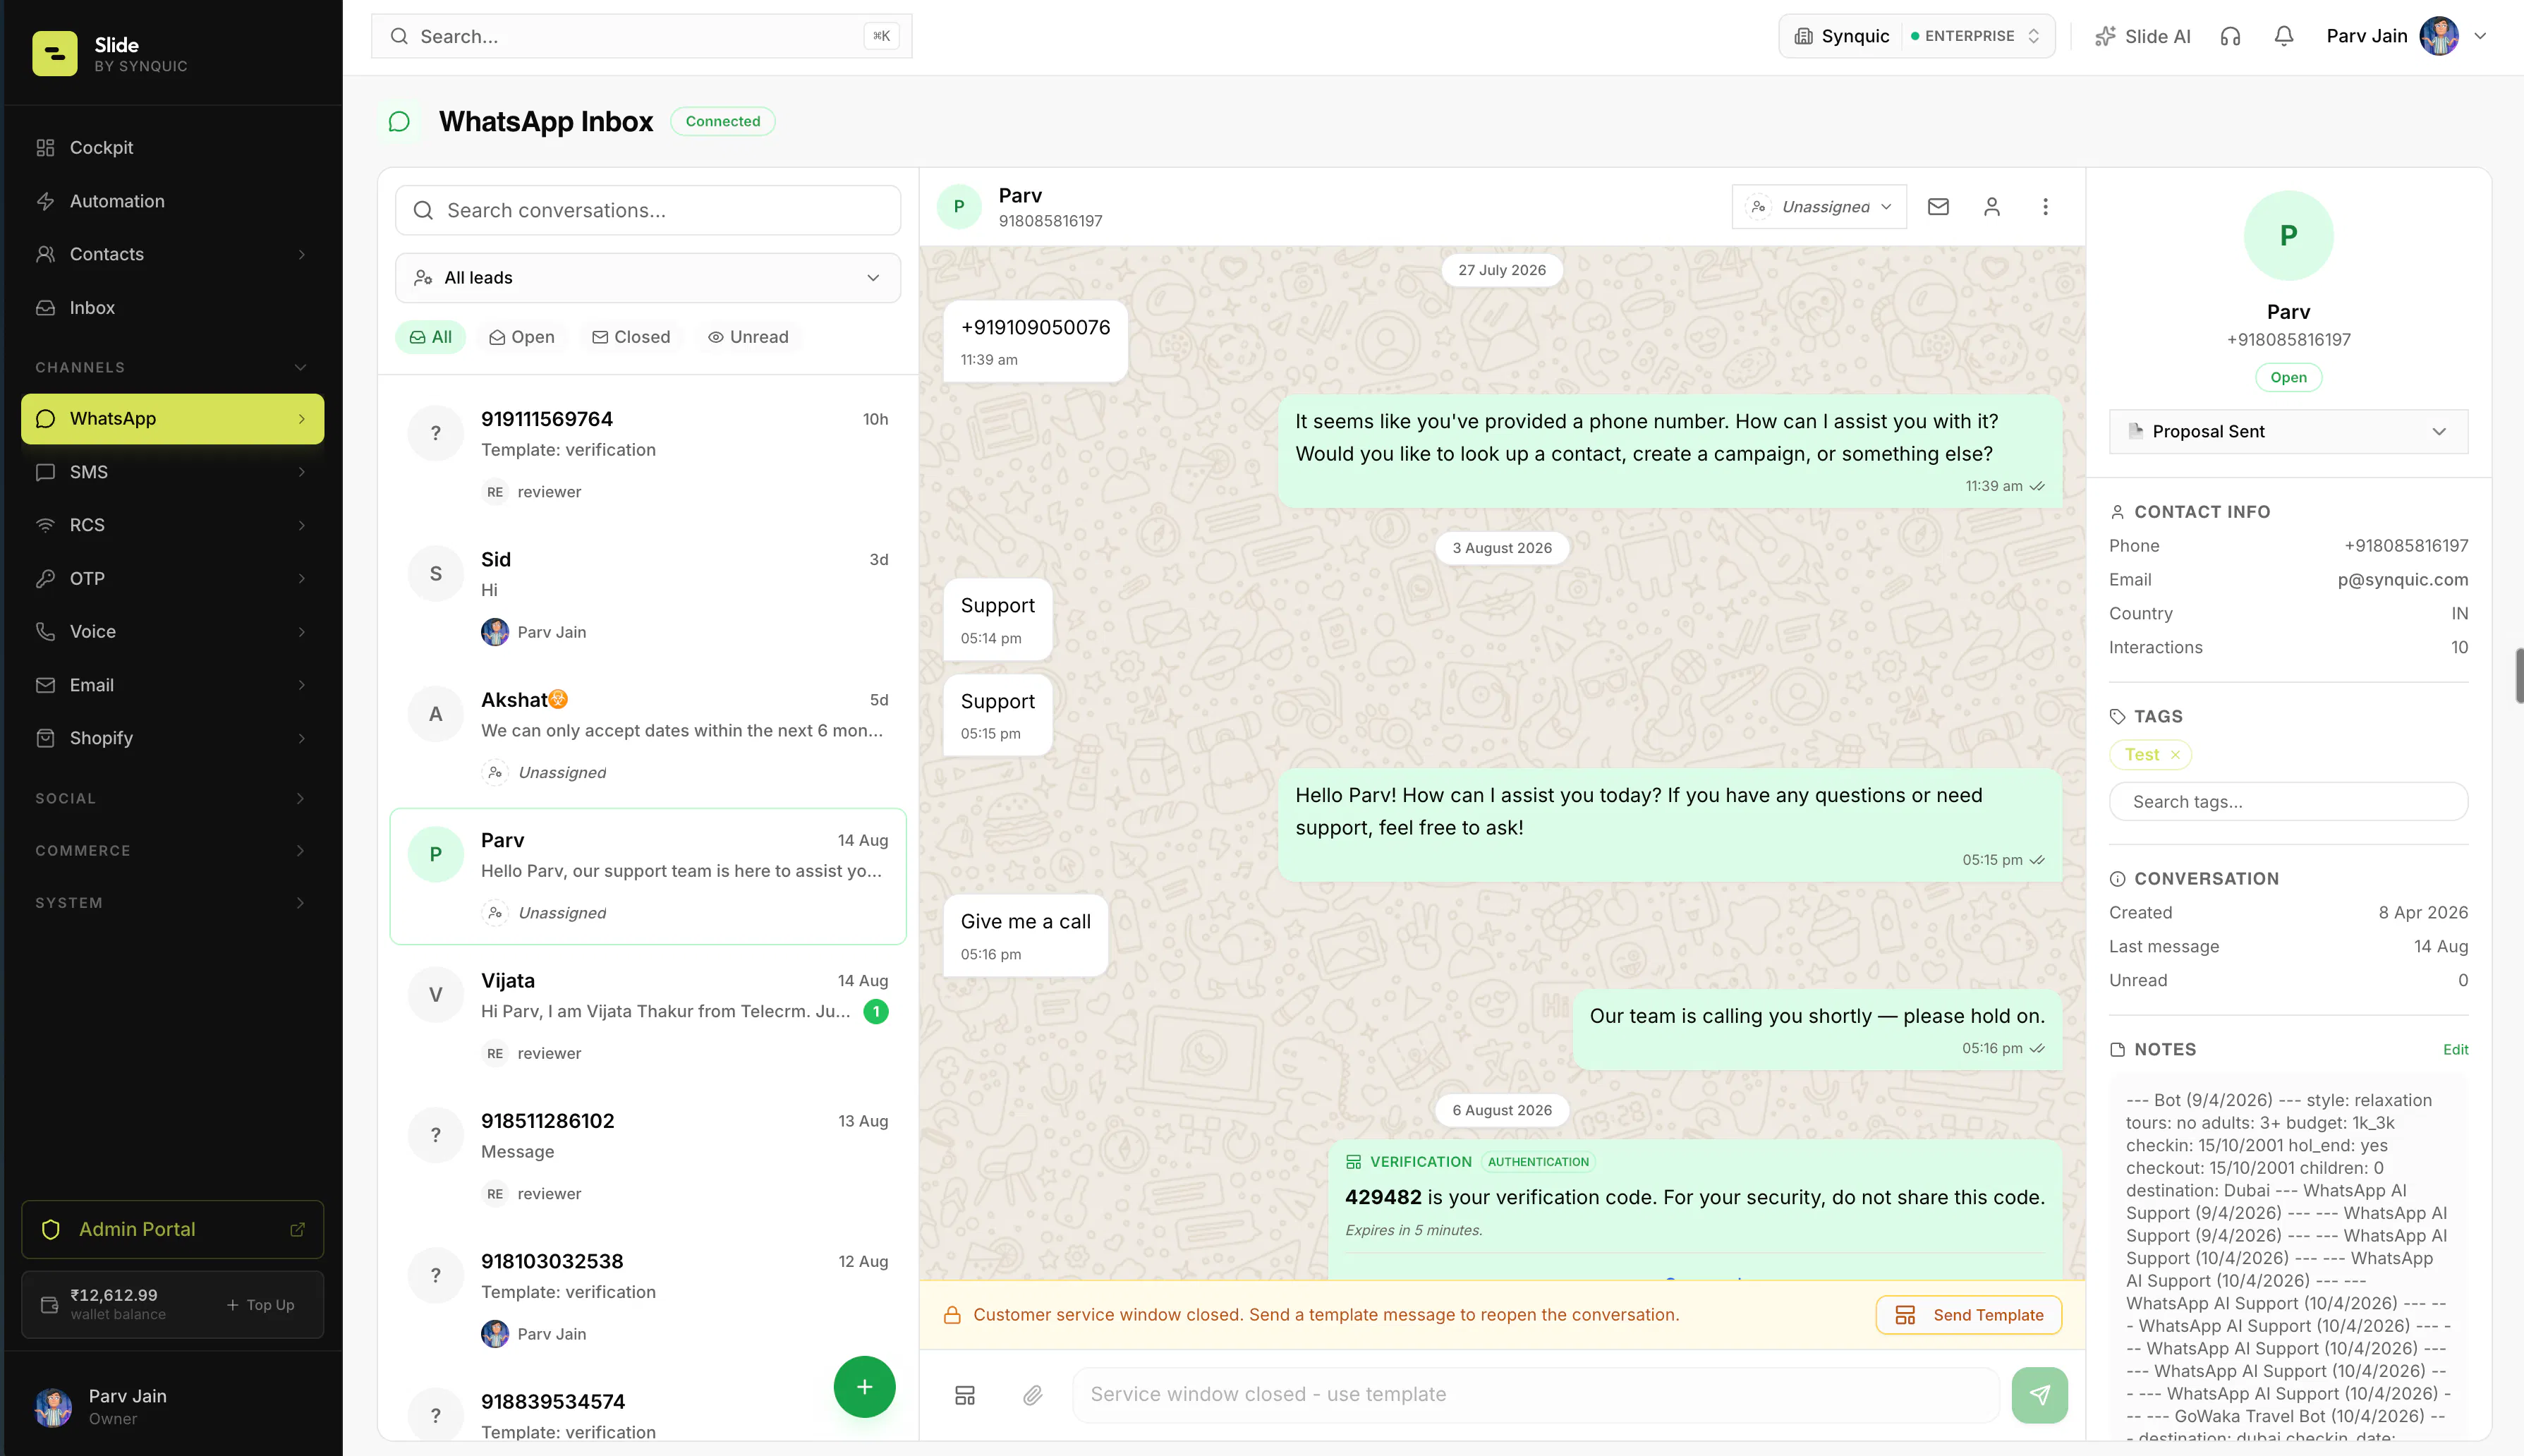Click the green new conversation plus button
This screenshot has width=2524, height=1456.
coord(864,1387)
